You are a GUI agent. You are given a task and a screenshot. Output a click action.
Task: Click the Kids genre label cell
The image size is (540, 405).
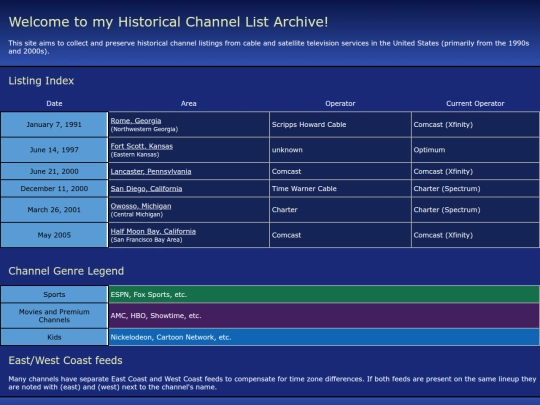pos(54,337)
